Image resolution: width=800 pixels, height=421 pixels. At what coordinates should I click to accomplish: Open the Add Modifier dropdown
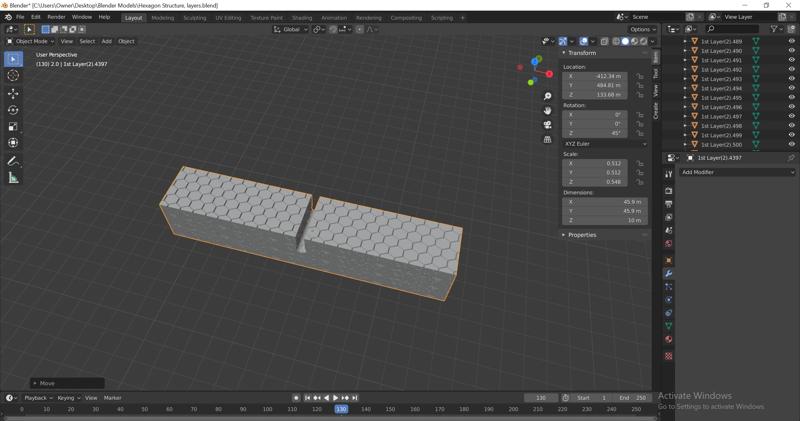737,172
